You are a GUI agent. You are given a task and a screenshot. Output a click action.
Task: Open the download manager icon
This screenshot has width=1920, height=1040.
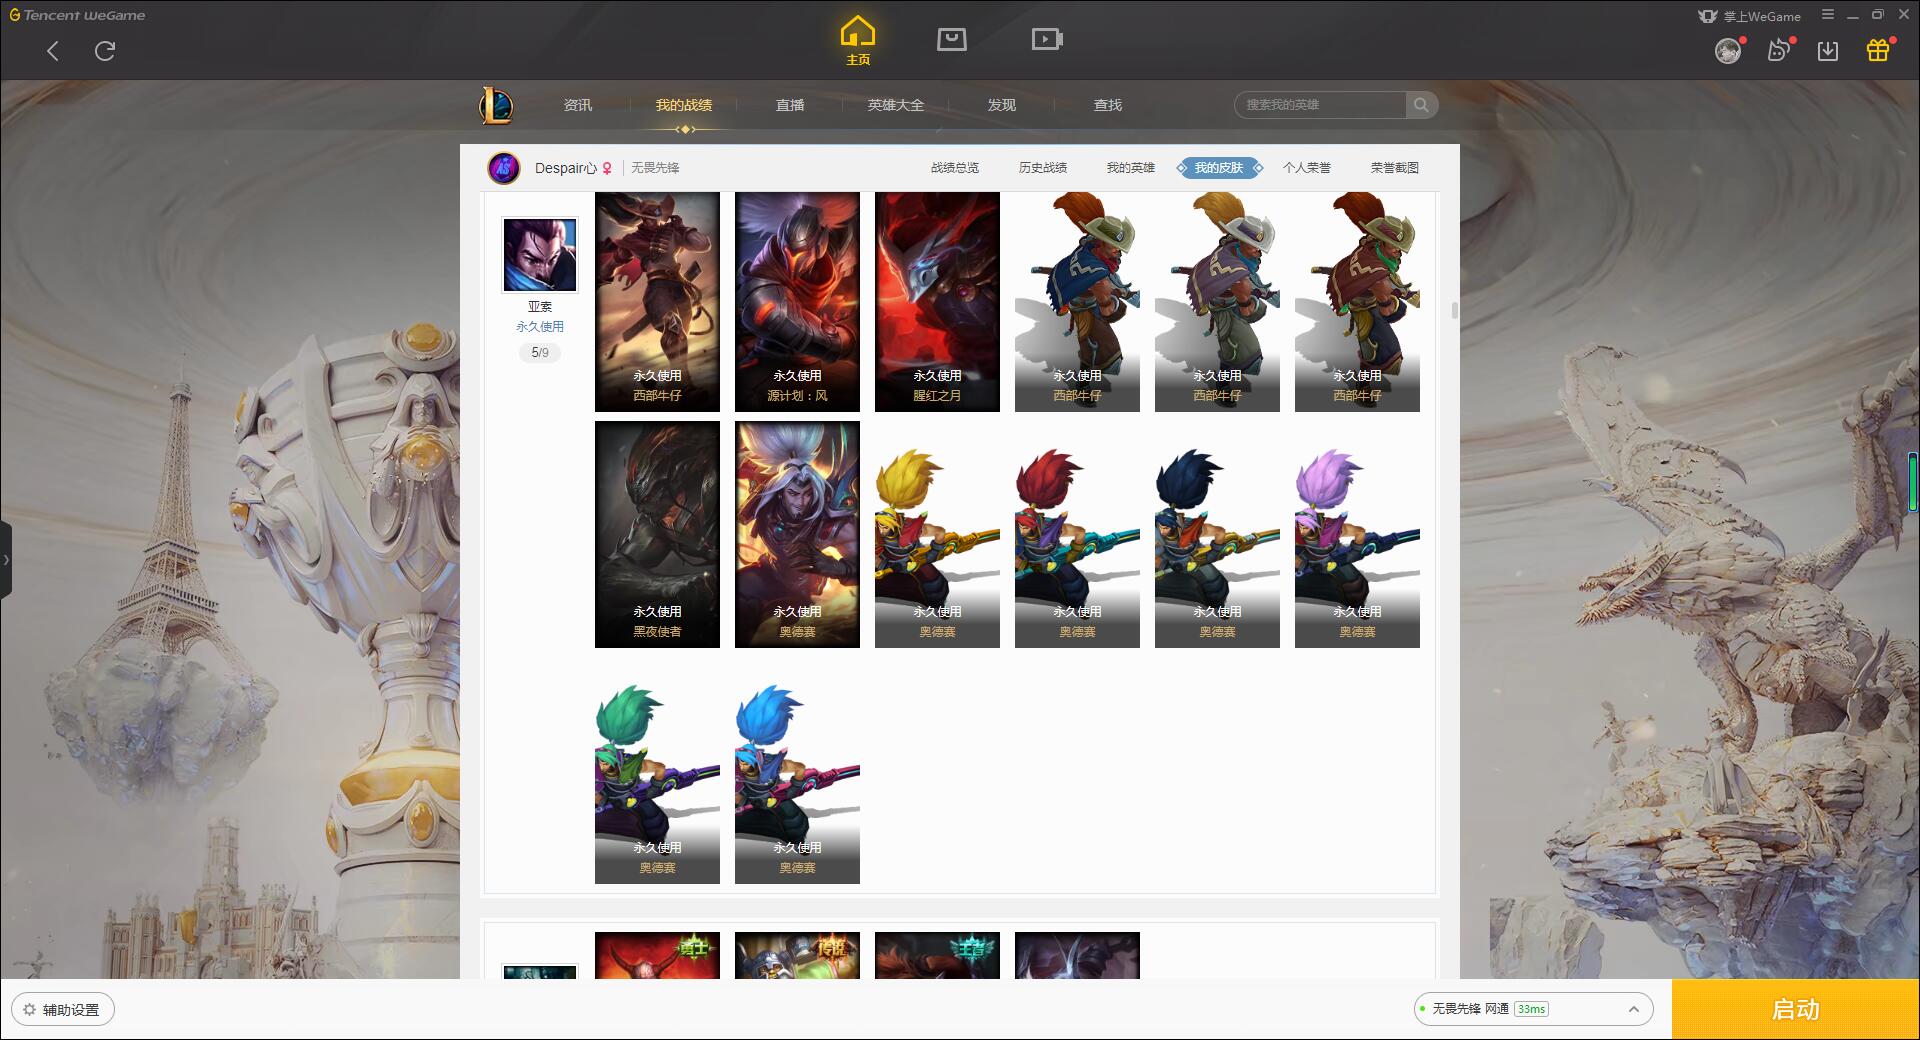[x=1828, y=51]
